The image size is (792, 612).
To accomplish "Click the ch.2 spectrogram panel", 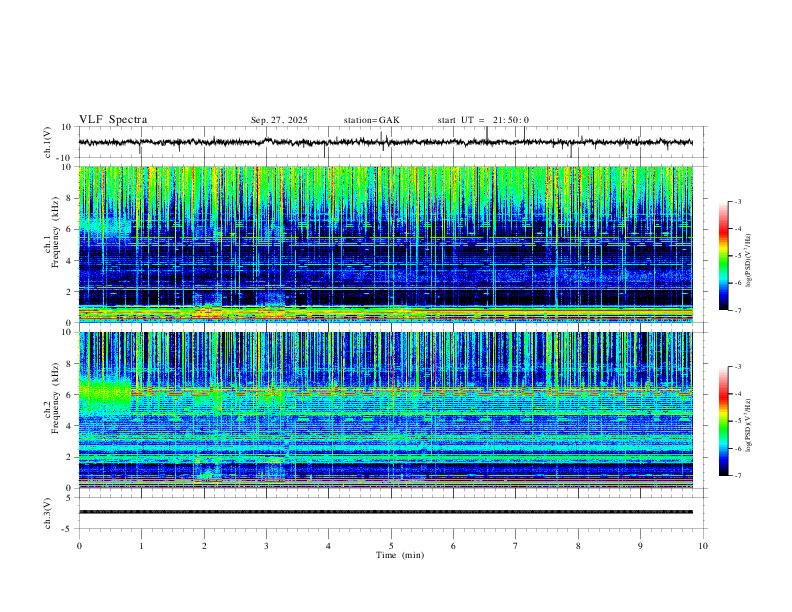I will [385, 410].
